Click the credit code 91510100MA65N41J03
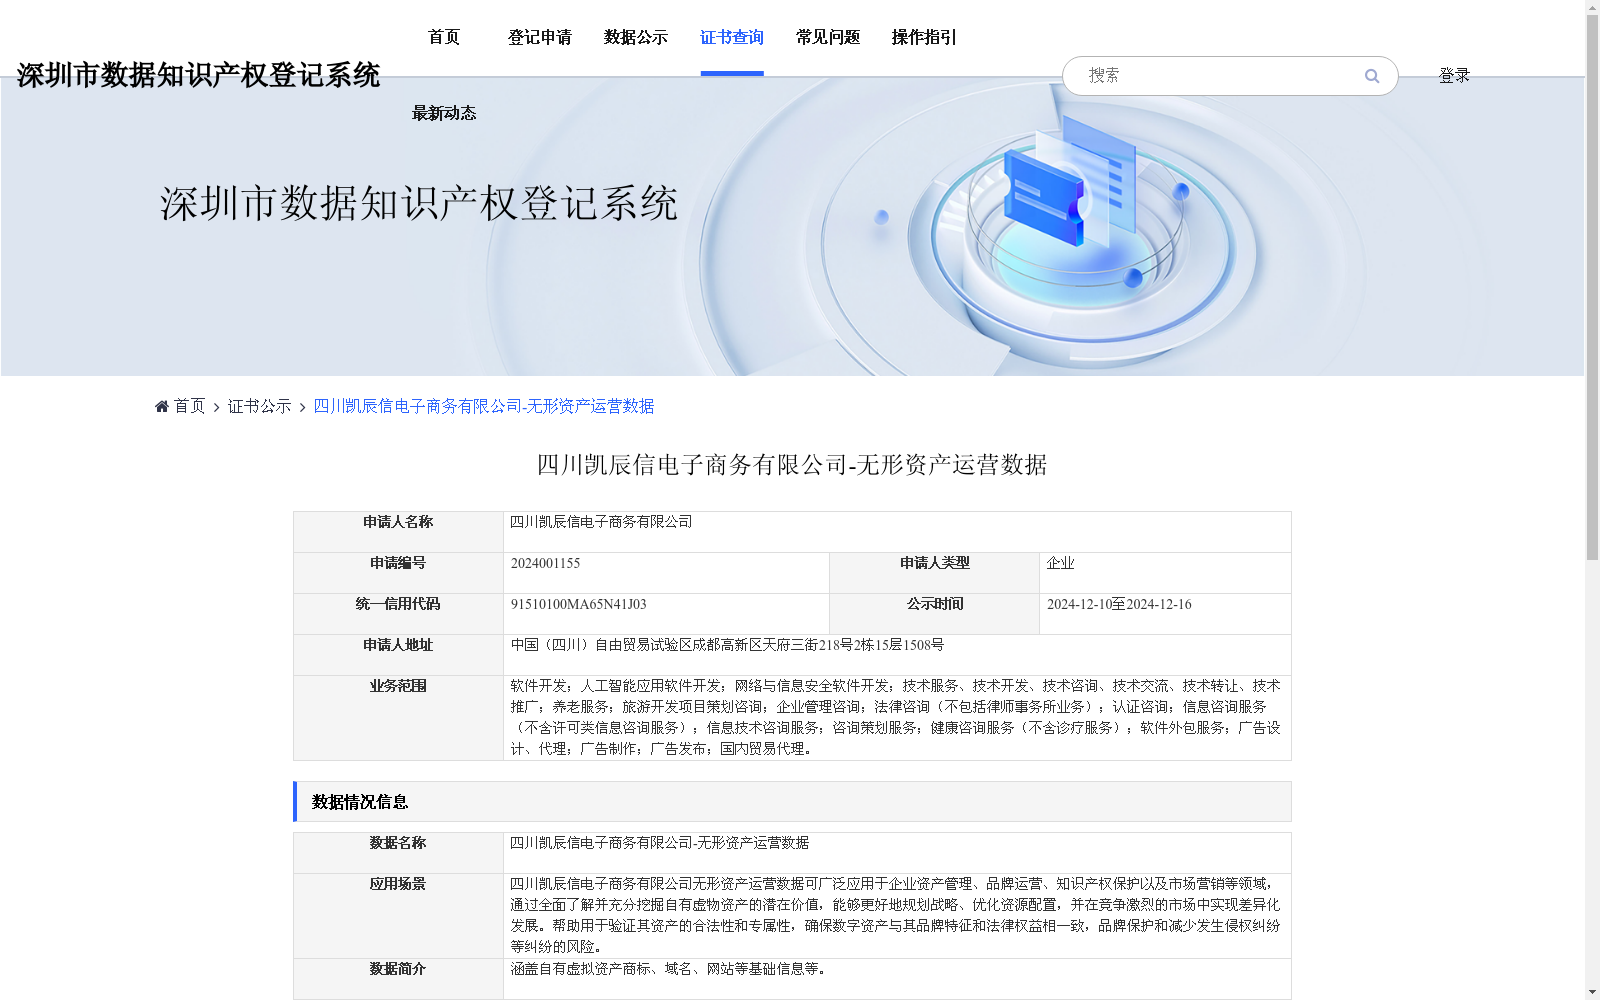Image resolution: width=1600 pixels, height=1000 pixels. coord(578,604)
